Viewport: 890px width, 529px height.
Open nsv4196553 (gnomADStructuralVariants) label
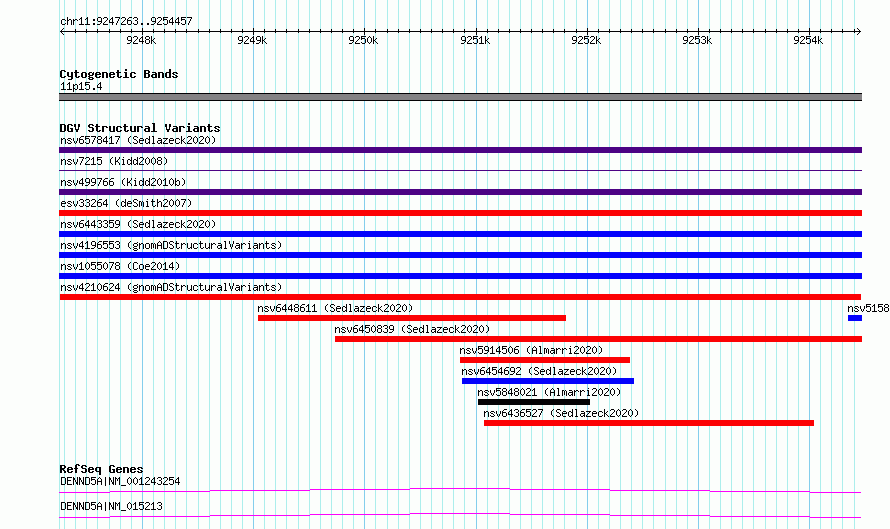[171, 245]
